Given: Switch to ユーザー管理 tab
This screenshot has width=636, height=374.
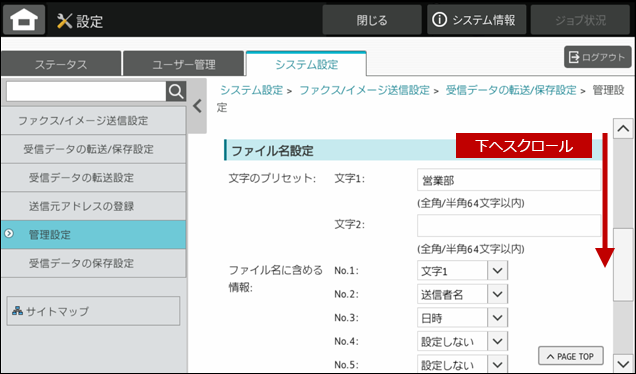Looking at the screenshot, I should pyautogui.click(x=184, y=64).
